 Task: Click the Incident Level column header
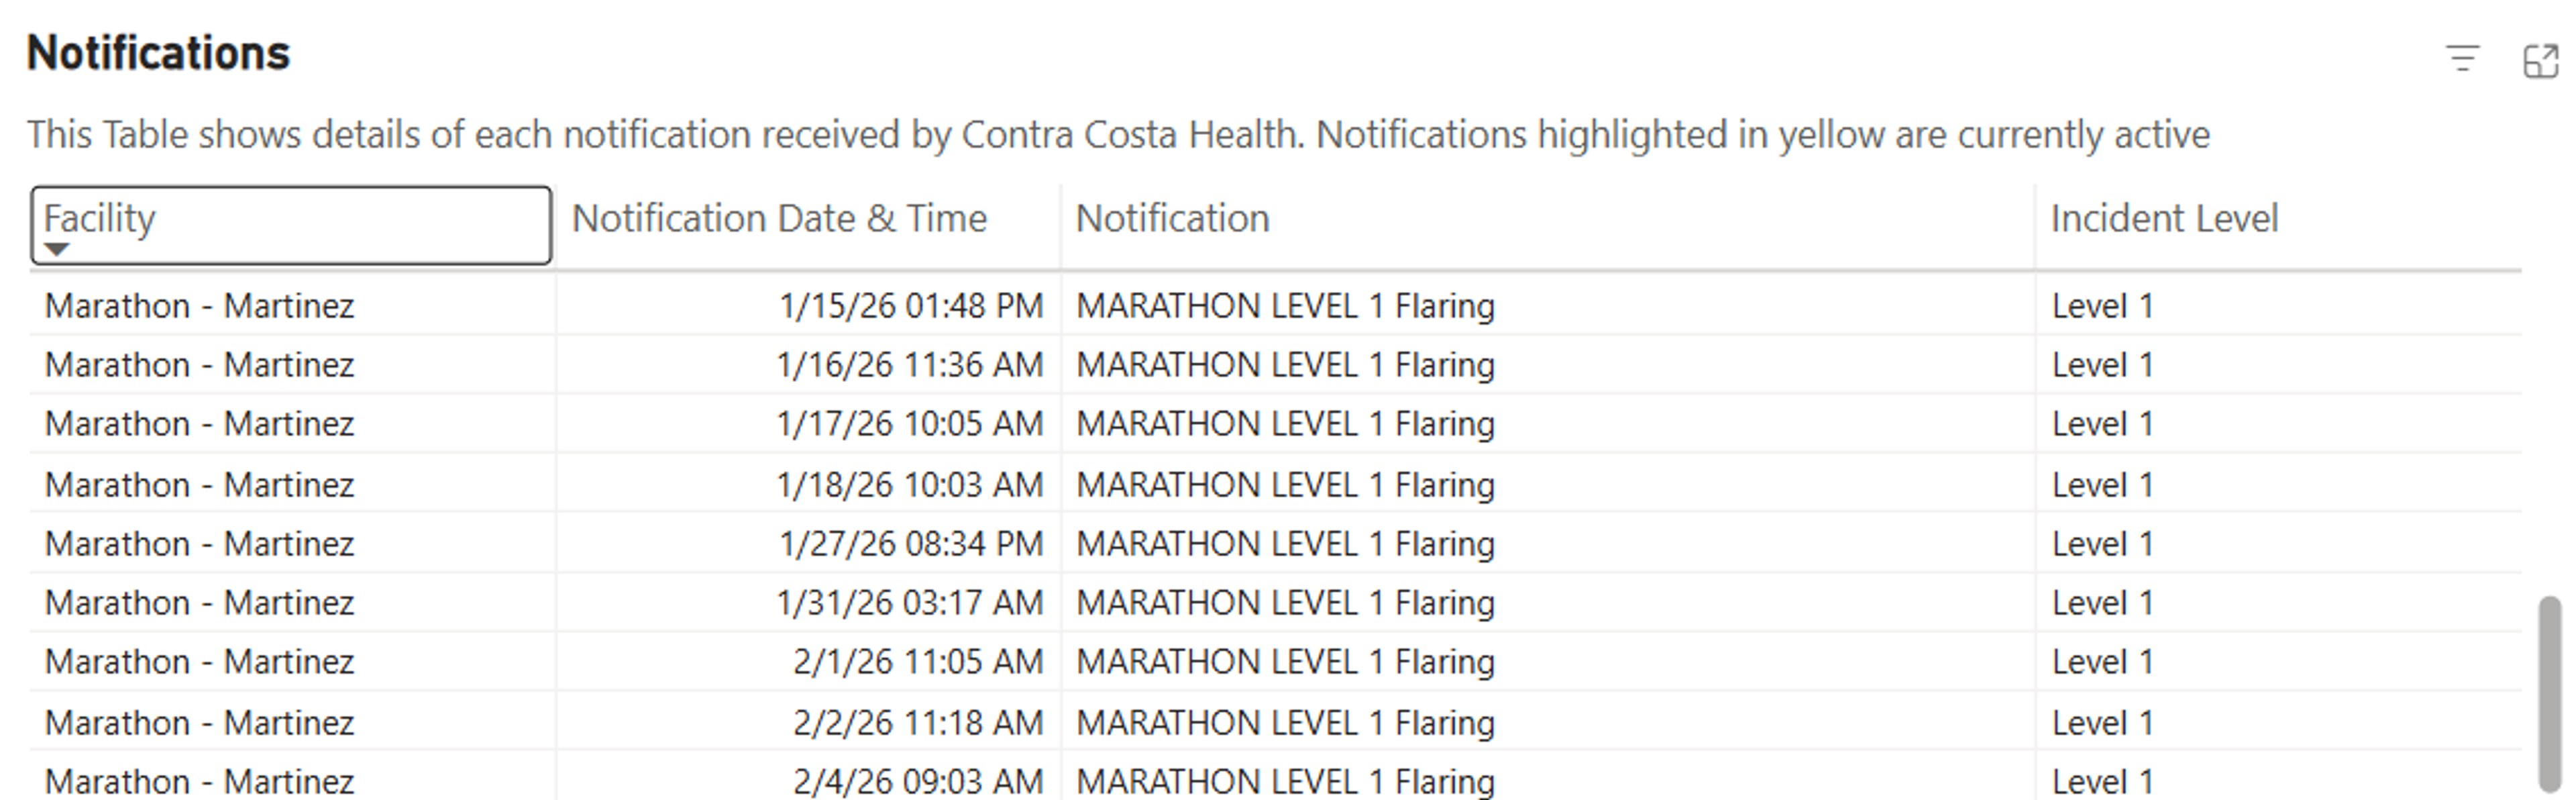click(x=2163, y=218)
